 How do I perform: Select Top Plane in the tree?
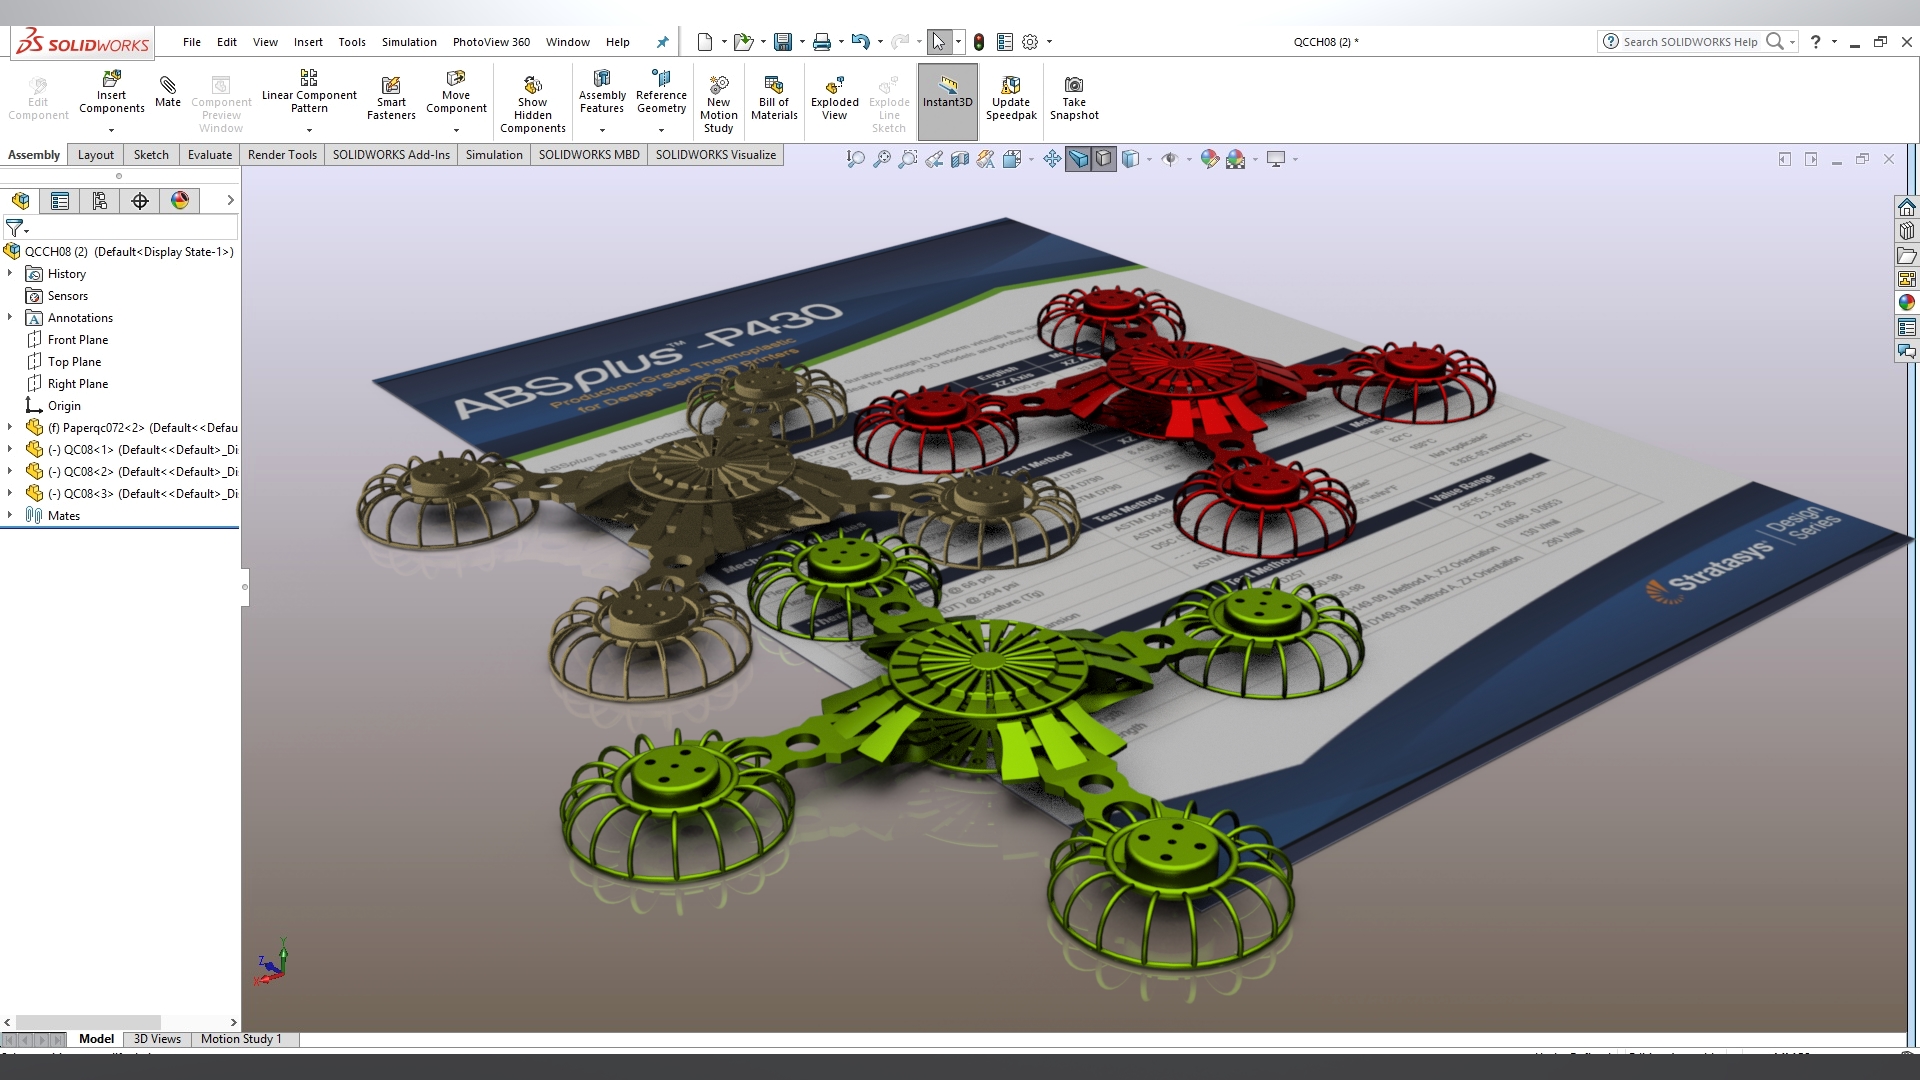[74, 362]
